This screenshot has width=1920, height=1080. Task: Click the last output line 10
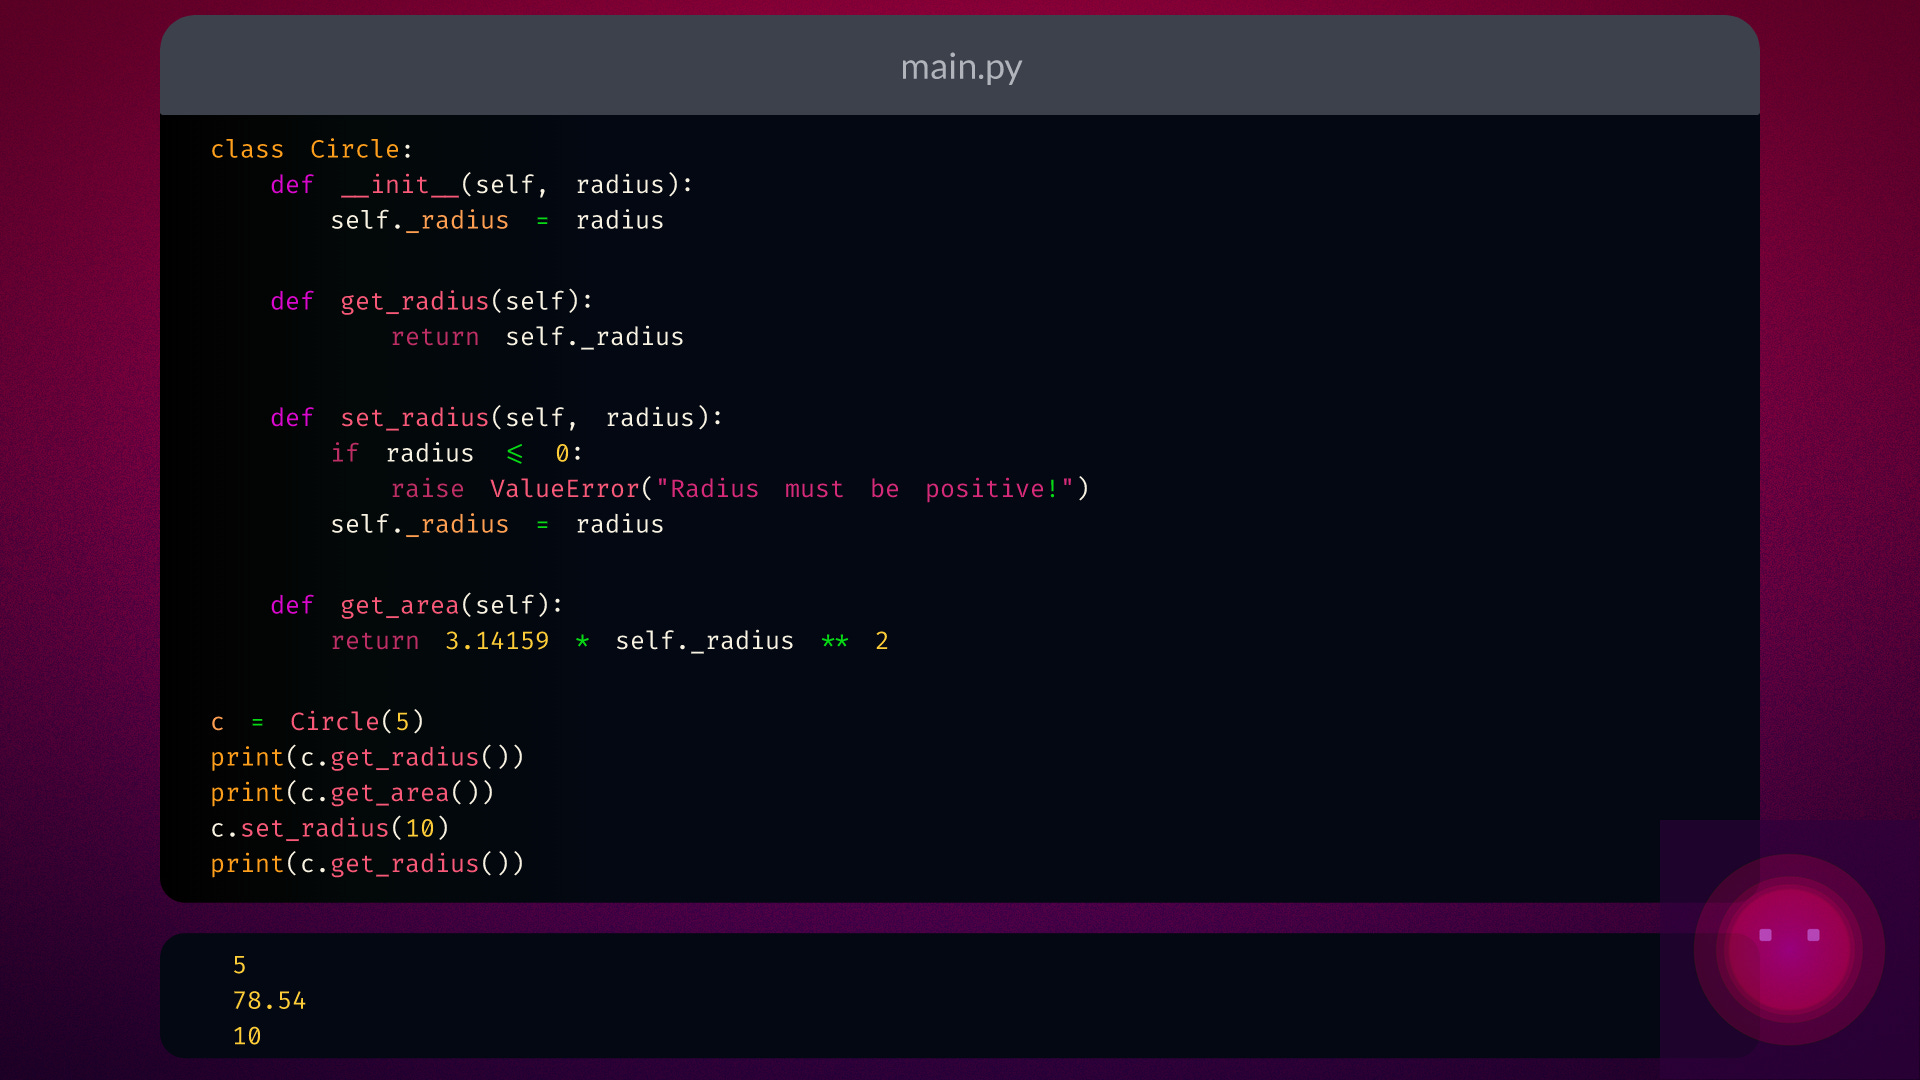click(x=247, y=1036)
